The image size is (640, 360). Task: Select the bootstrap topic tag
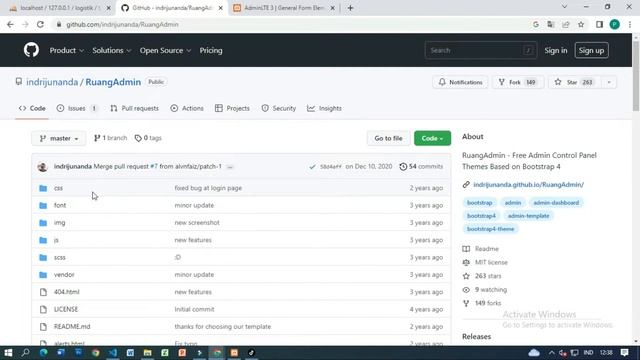pyautogui.click(x=480, y=203)
